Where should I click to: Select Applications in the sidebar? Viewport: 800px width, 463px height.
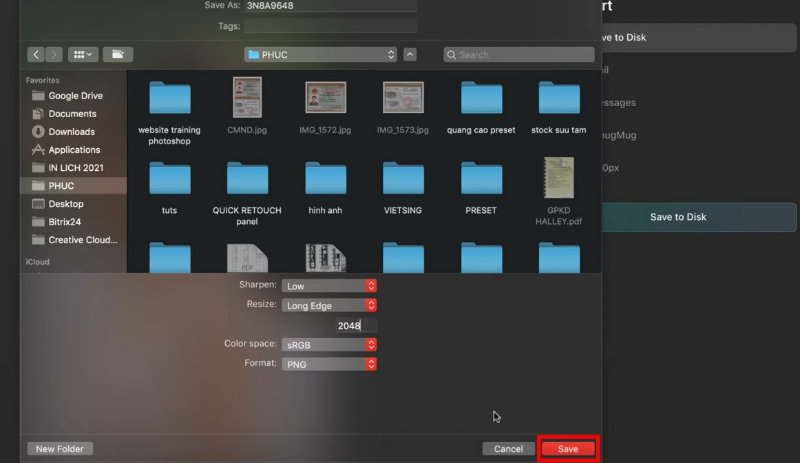point(73,150)
